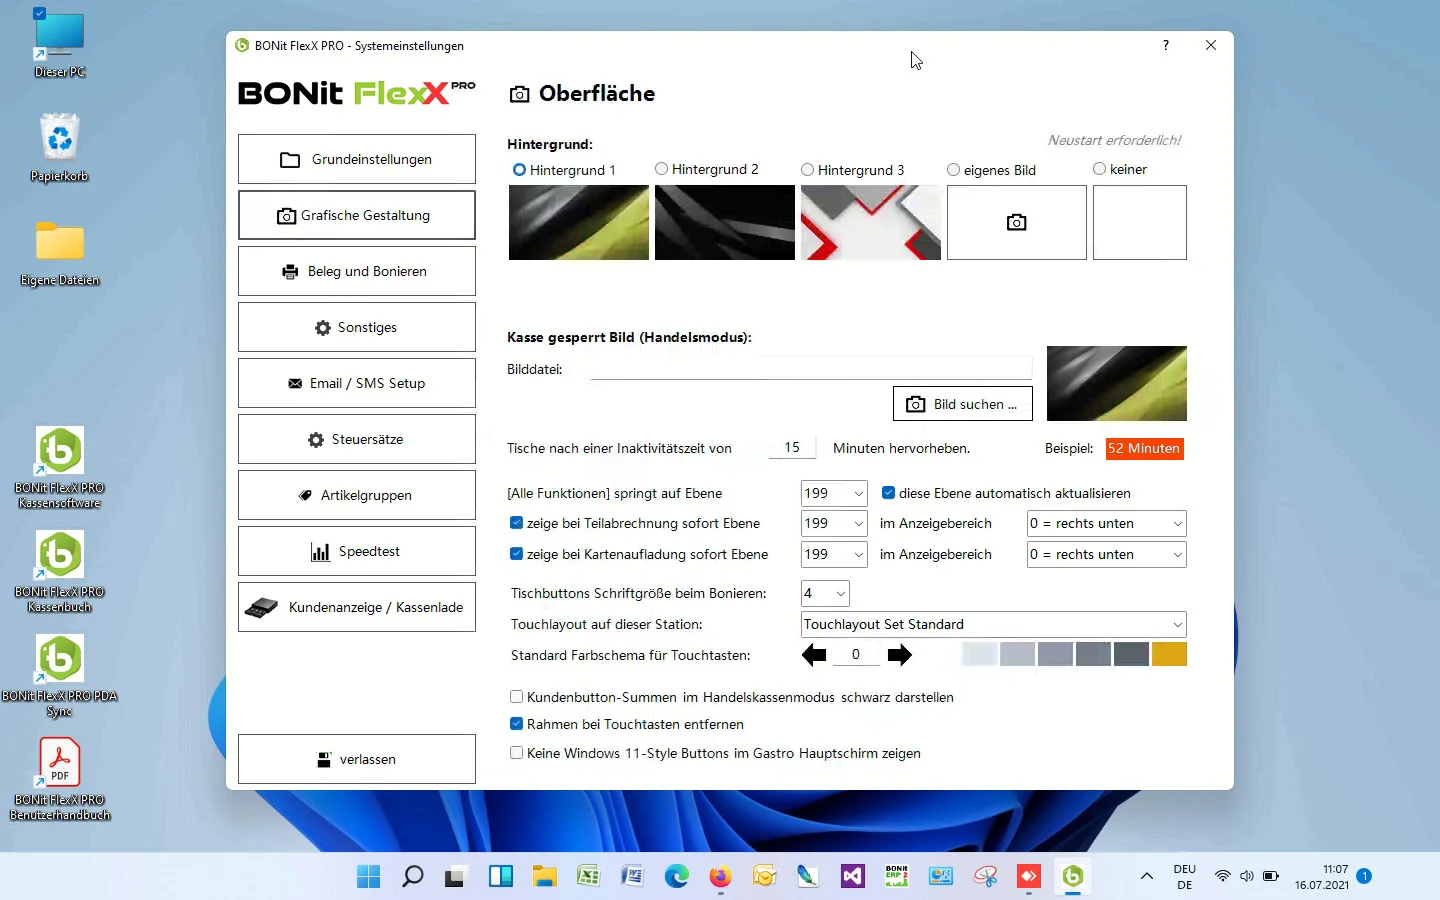Enable Kundenbutton-Summen schwarz darstellen
This screenshot has height=900, width=1440.
(x=516, y=697)
